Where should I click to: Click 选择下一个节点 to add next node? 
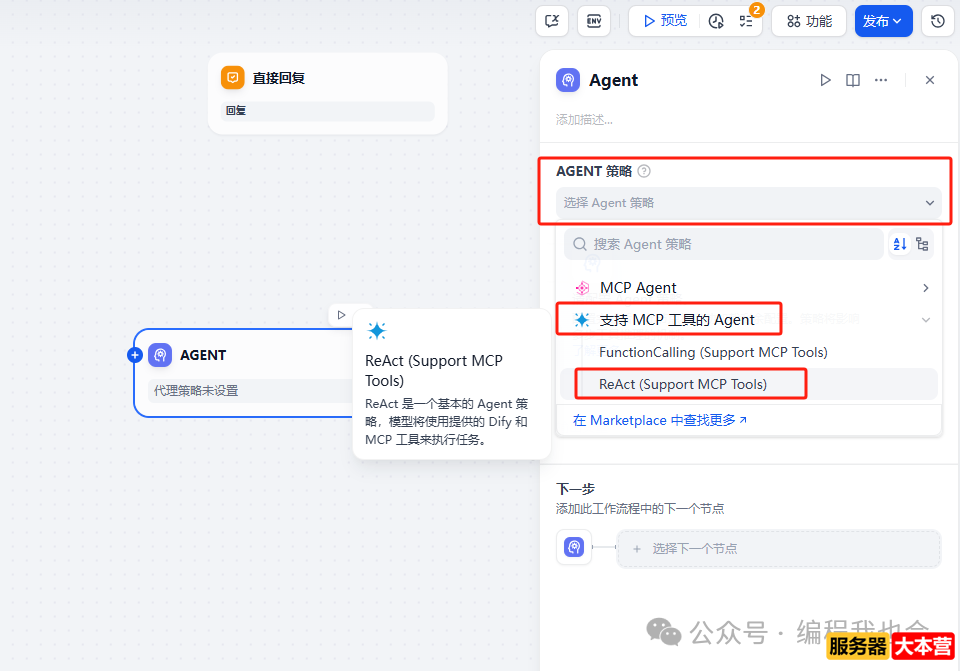click(x=778, y=549)
